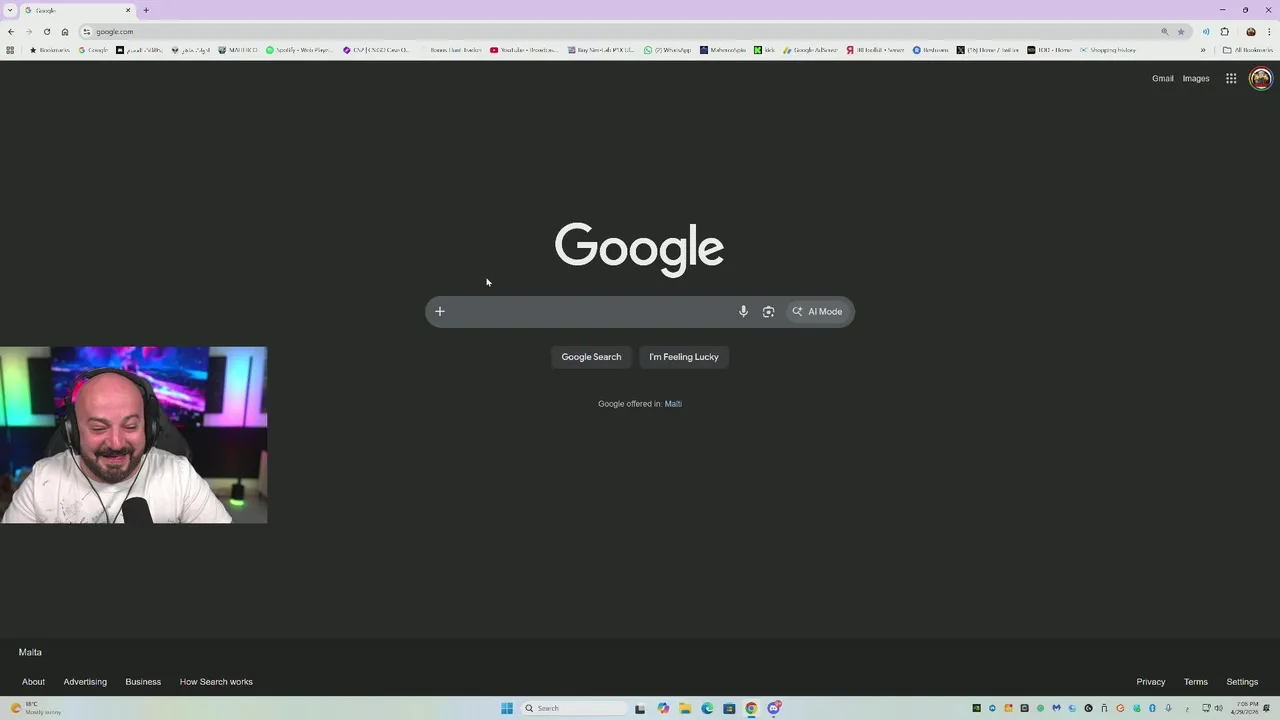Screen dimensions: 1280x720
Task: Open Chrome Extensions puzzle icon
Action: [x=1224, y=31]
